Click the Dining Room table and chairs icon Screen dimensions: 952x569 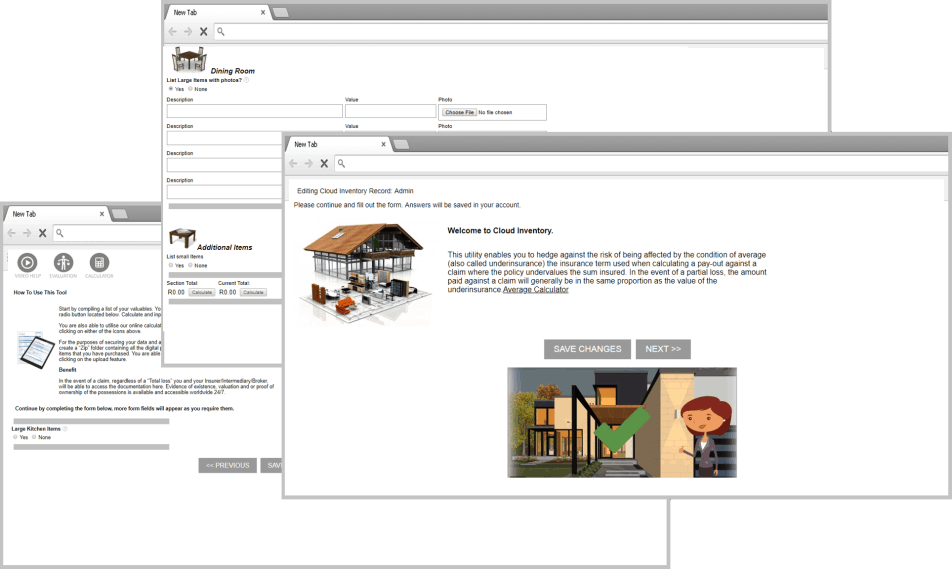point(189,60)
